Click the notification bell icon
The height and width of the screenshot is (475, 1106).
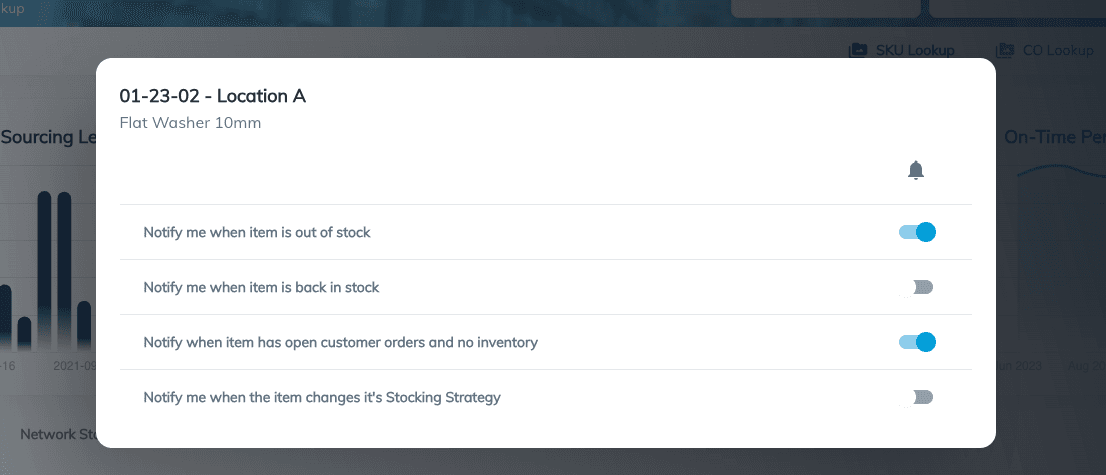point(916,170)
